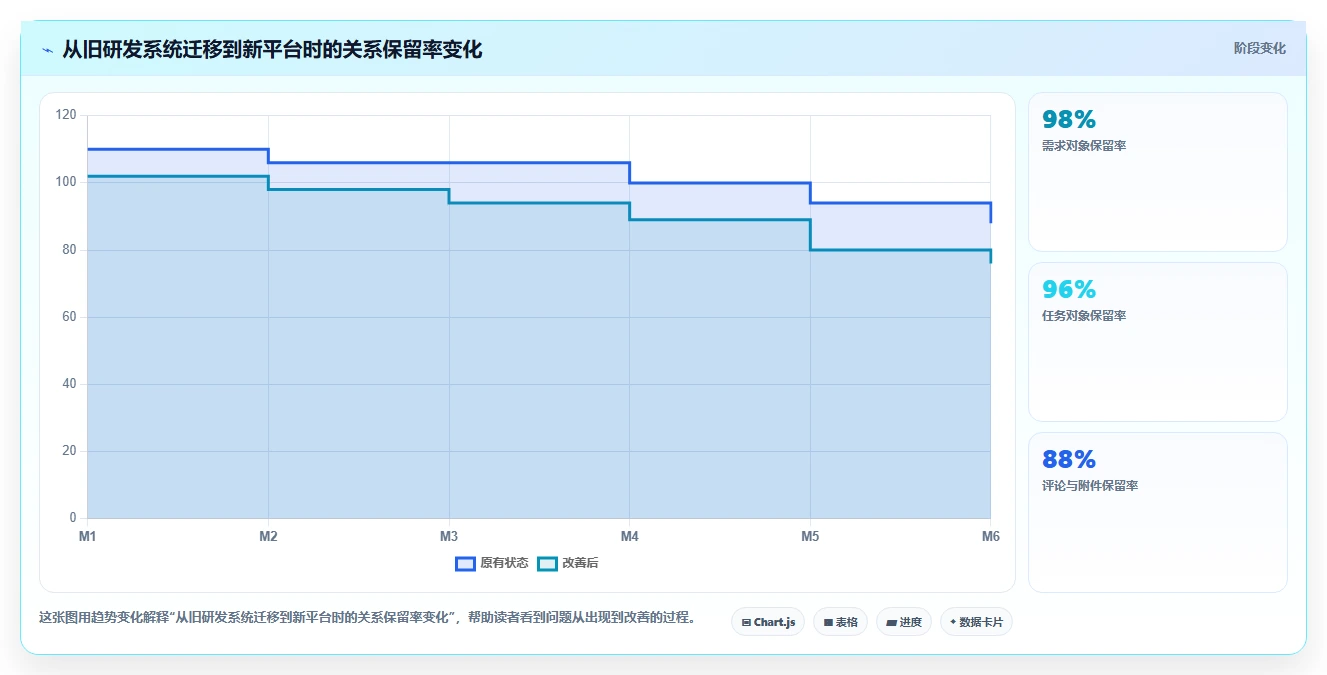Click the M4 axis label

(629, 537)
